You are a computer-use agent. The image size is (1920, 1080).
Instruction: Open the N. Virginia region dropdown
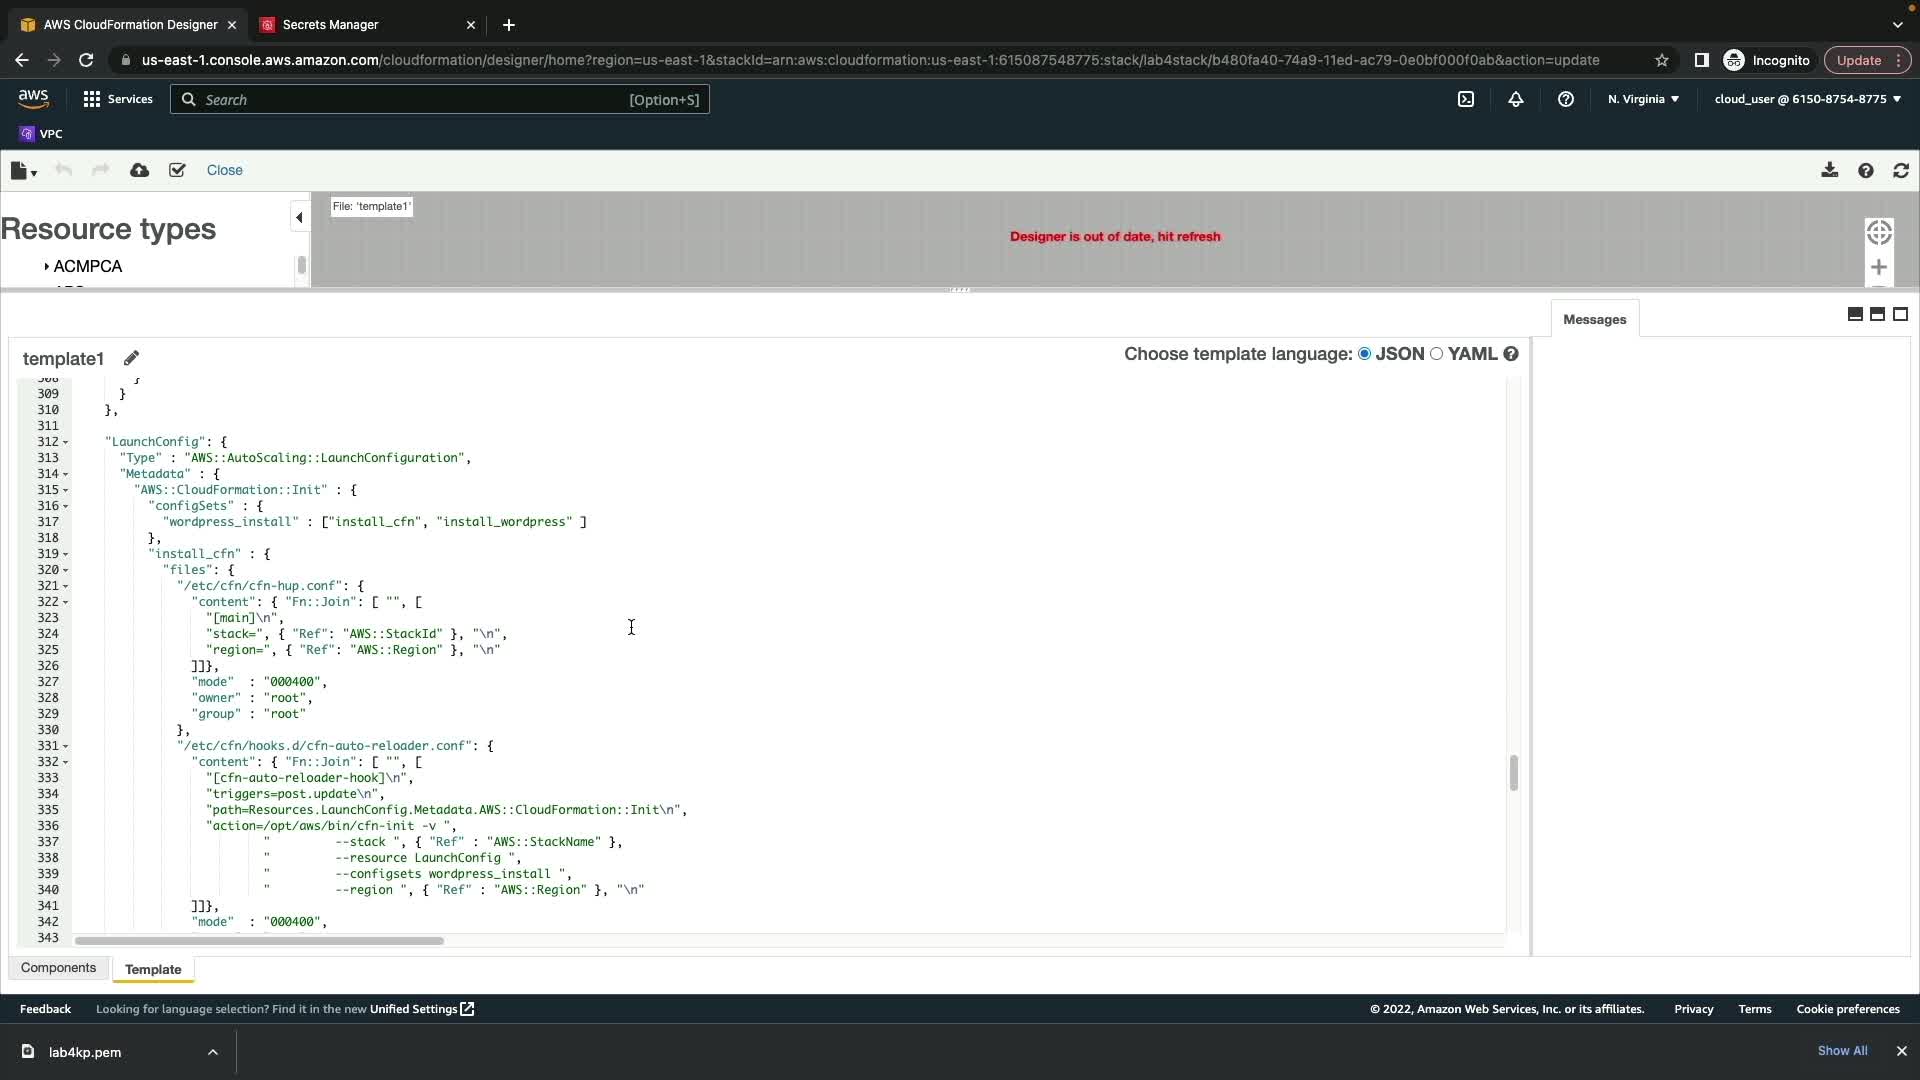click(1643, 99)
